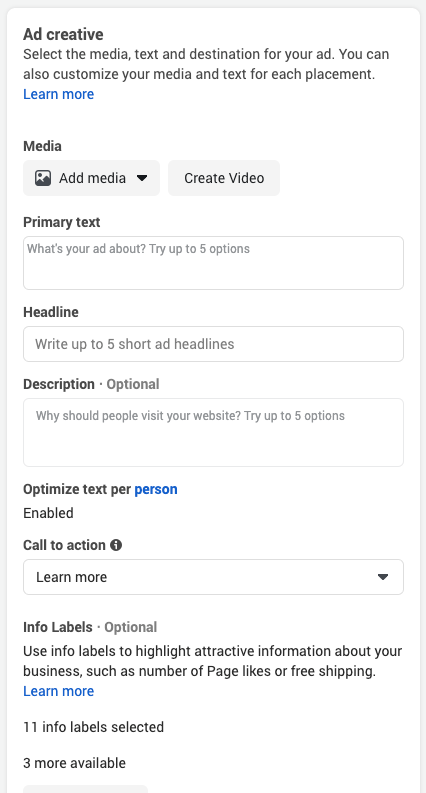
Task: Click the image icon in Add media
Action: 43,178
